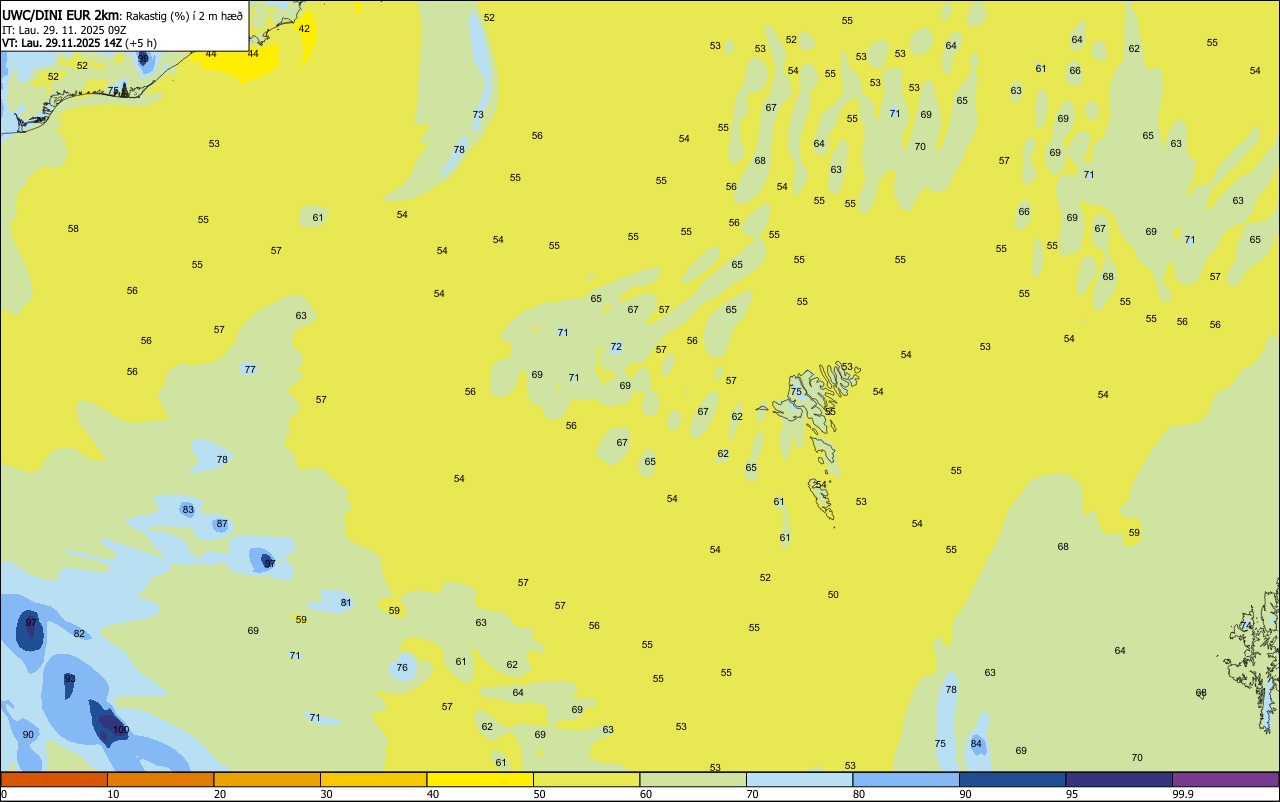Screen dimensions: 1280x802
Task: Click the "IT: Lau. 29. 11. 2025 09Z" line
Action: 64,30
